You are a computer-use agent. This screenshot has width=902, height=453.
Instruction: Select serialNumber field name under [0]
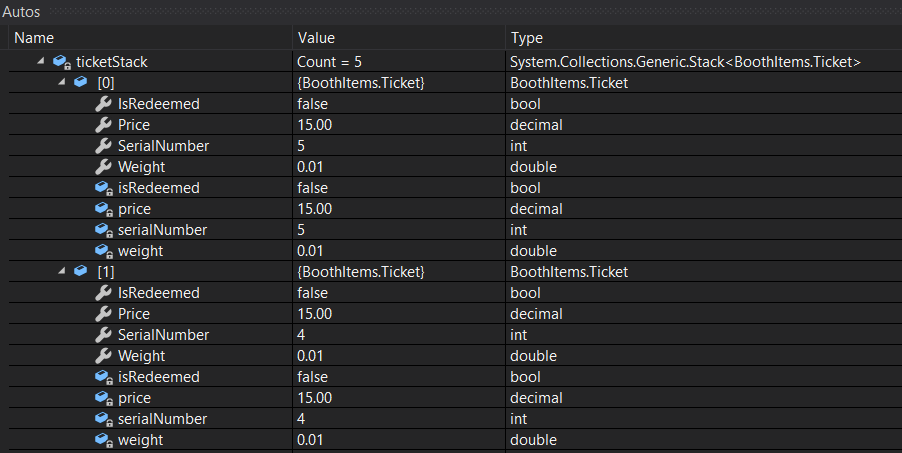point(162,230)
